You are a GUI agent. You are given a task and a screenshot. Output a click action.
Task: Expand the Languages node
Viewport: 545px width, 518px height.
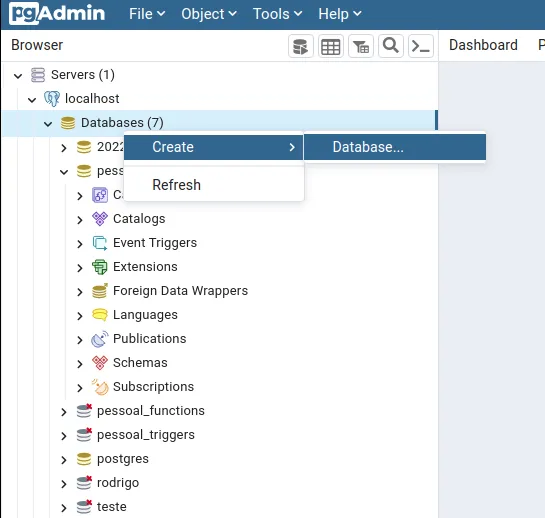(80, 316)
